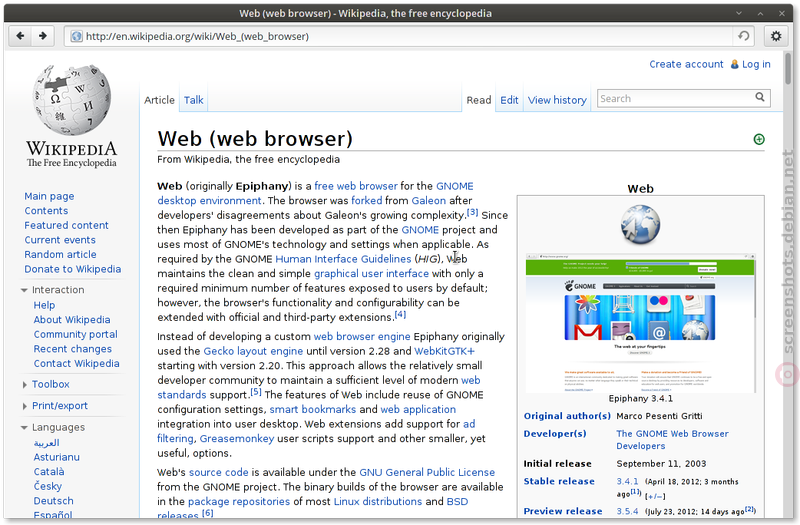Click the preview release 3.5.4 link
Image resolution: width=800 pixels, height=525 pixels.
tap(627, 511)
